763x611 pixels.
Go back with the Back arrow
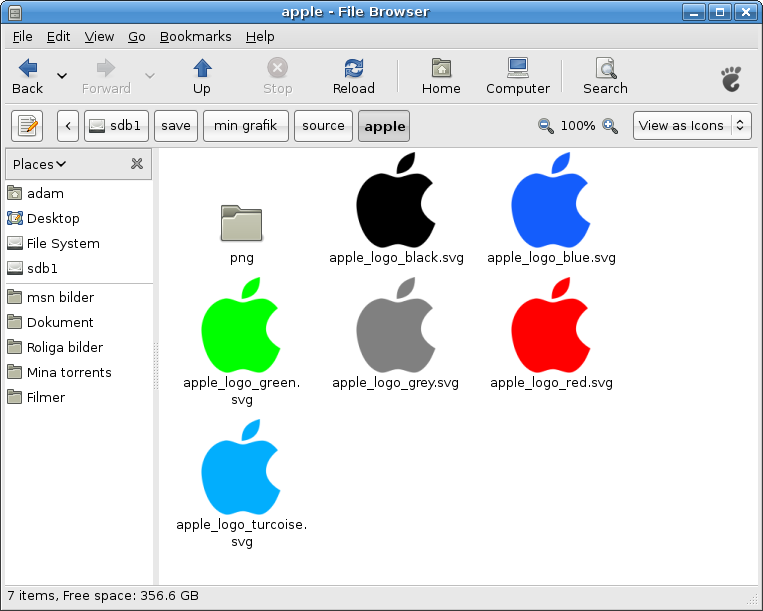[x=28, y=76]
